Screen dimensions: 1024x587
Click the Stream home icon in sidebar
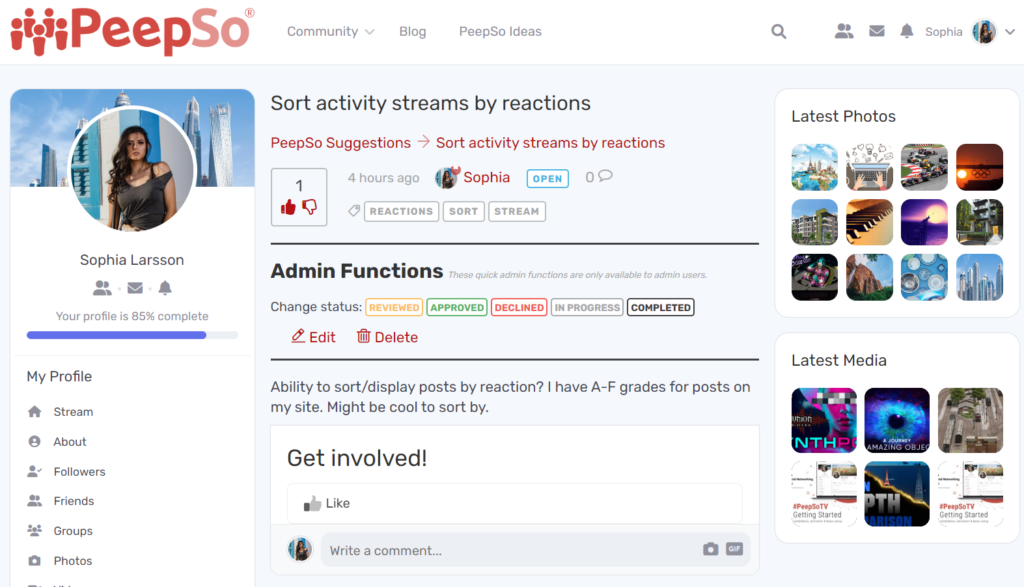tap(35, 411)
